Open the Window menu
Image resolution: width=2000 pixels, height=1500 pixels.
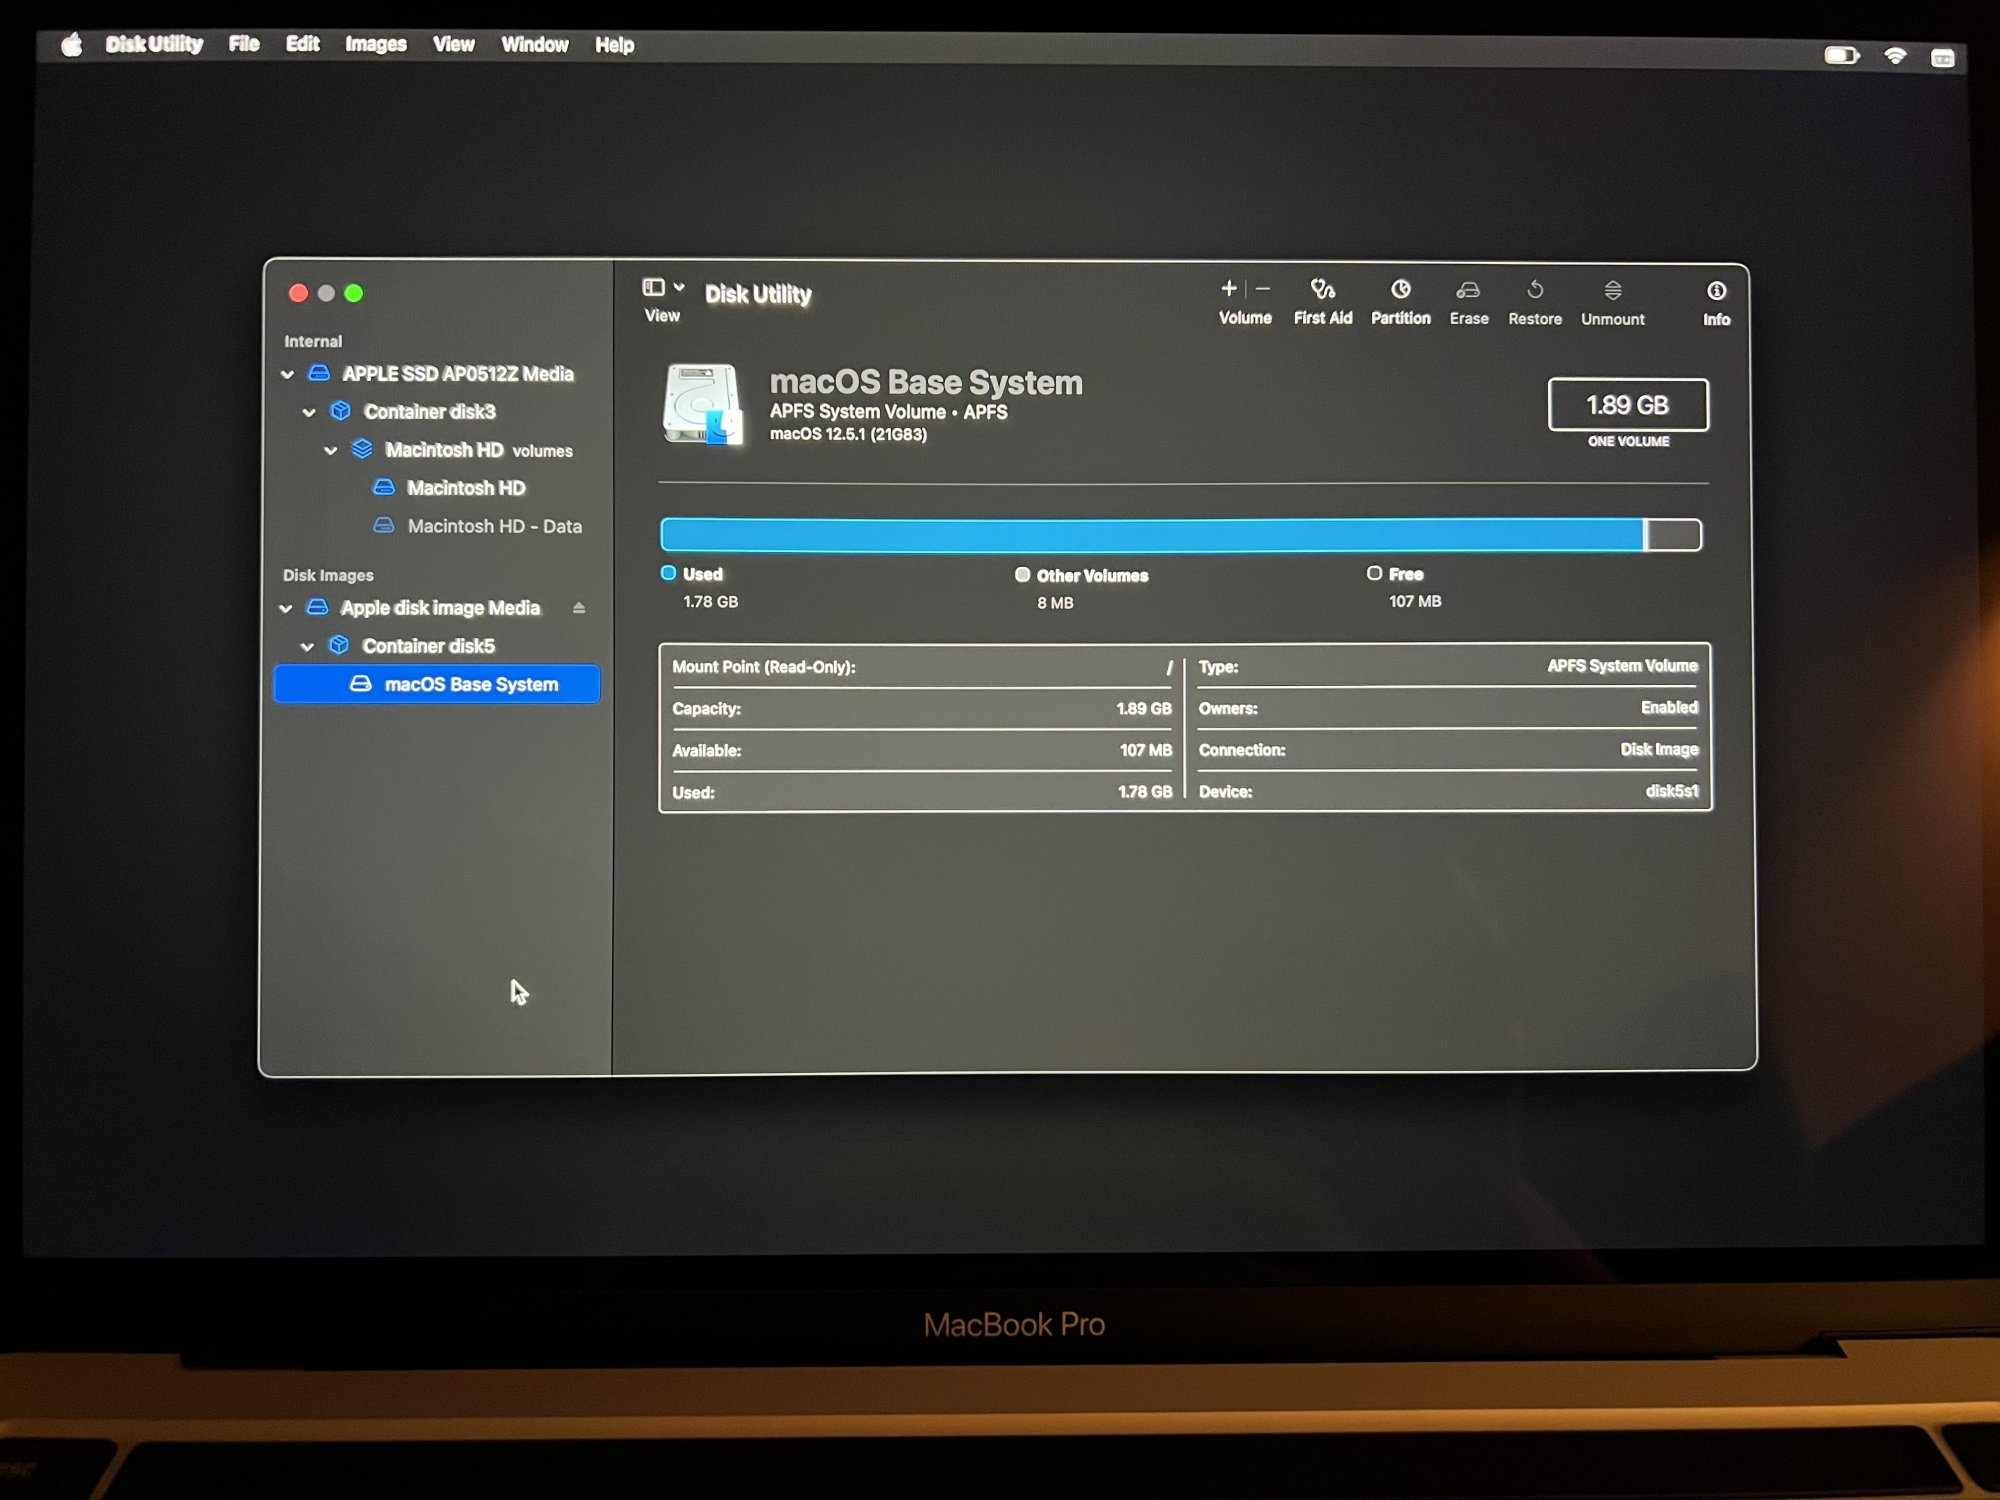click(x=535, y=45)
